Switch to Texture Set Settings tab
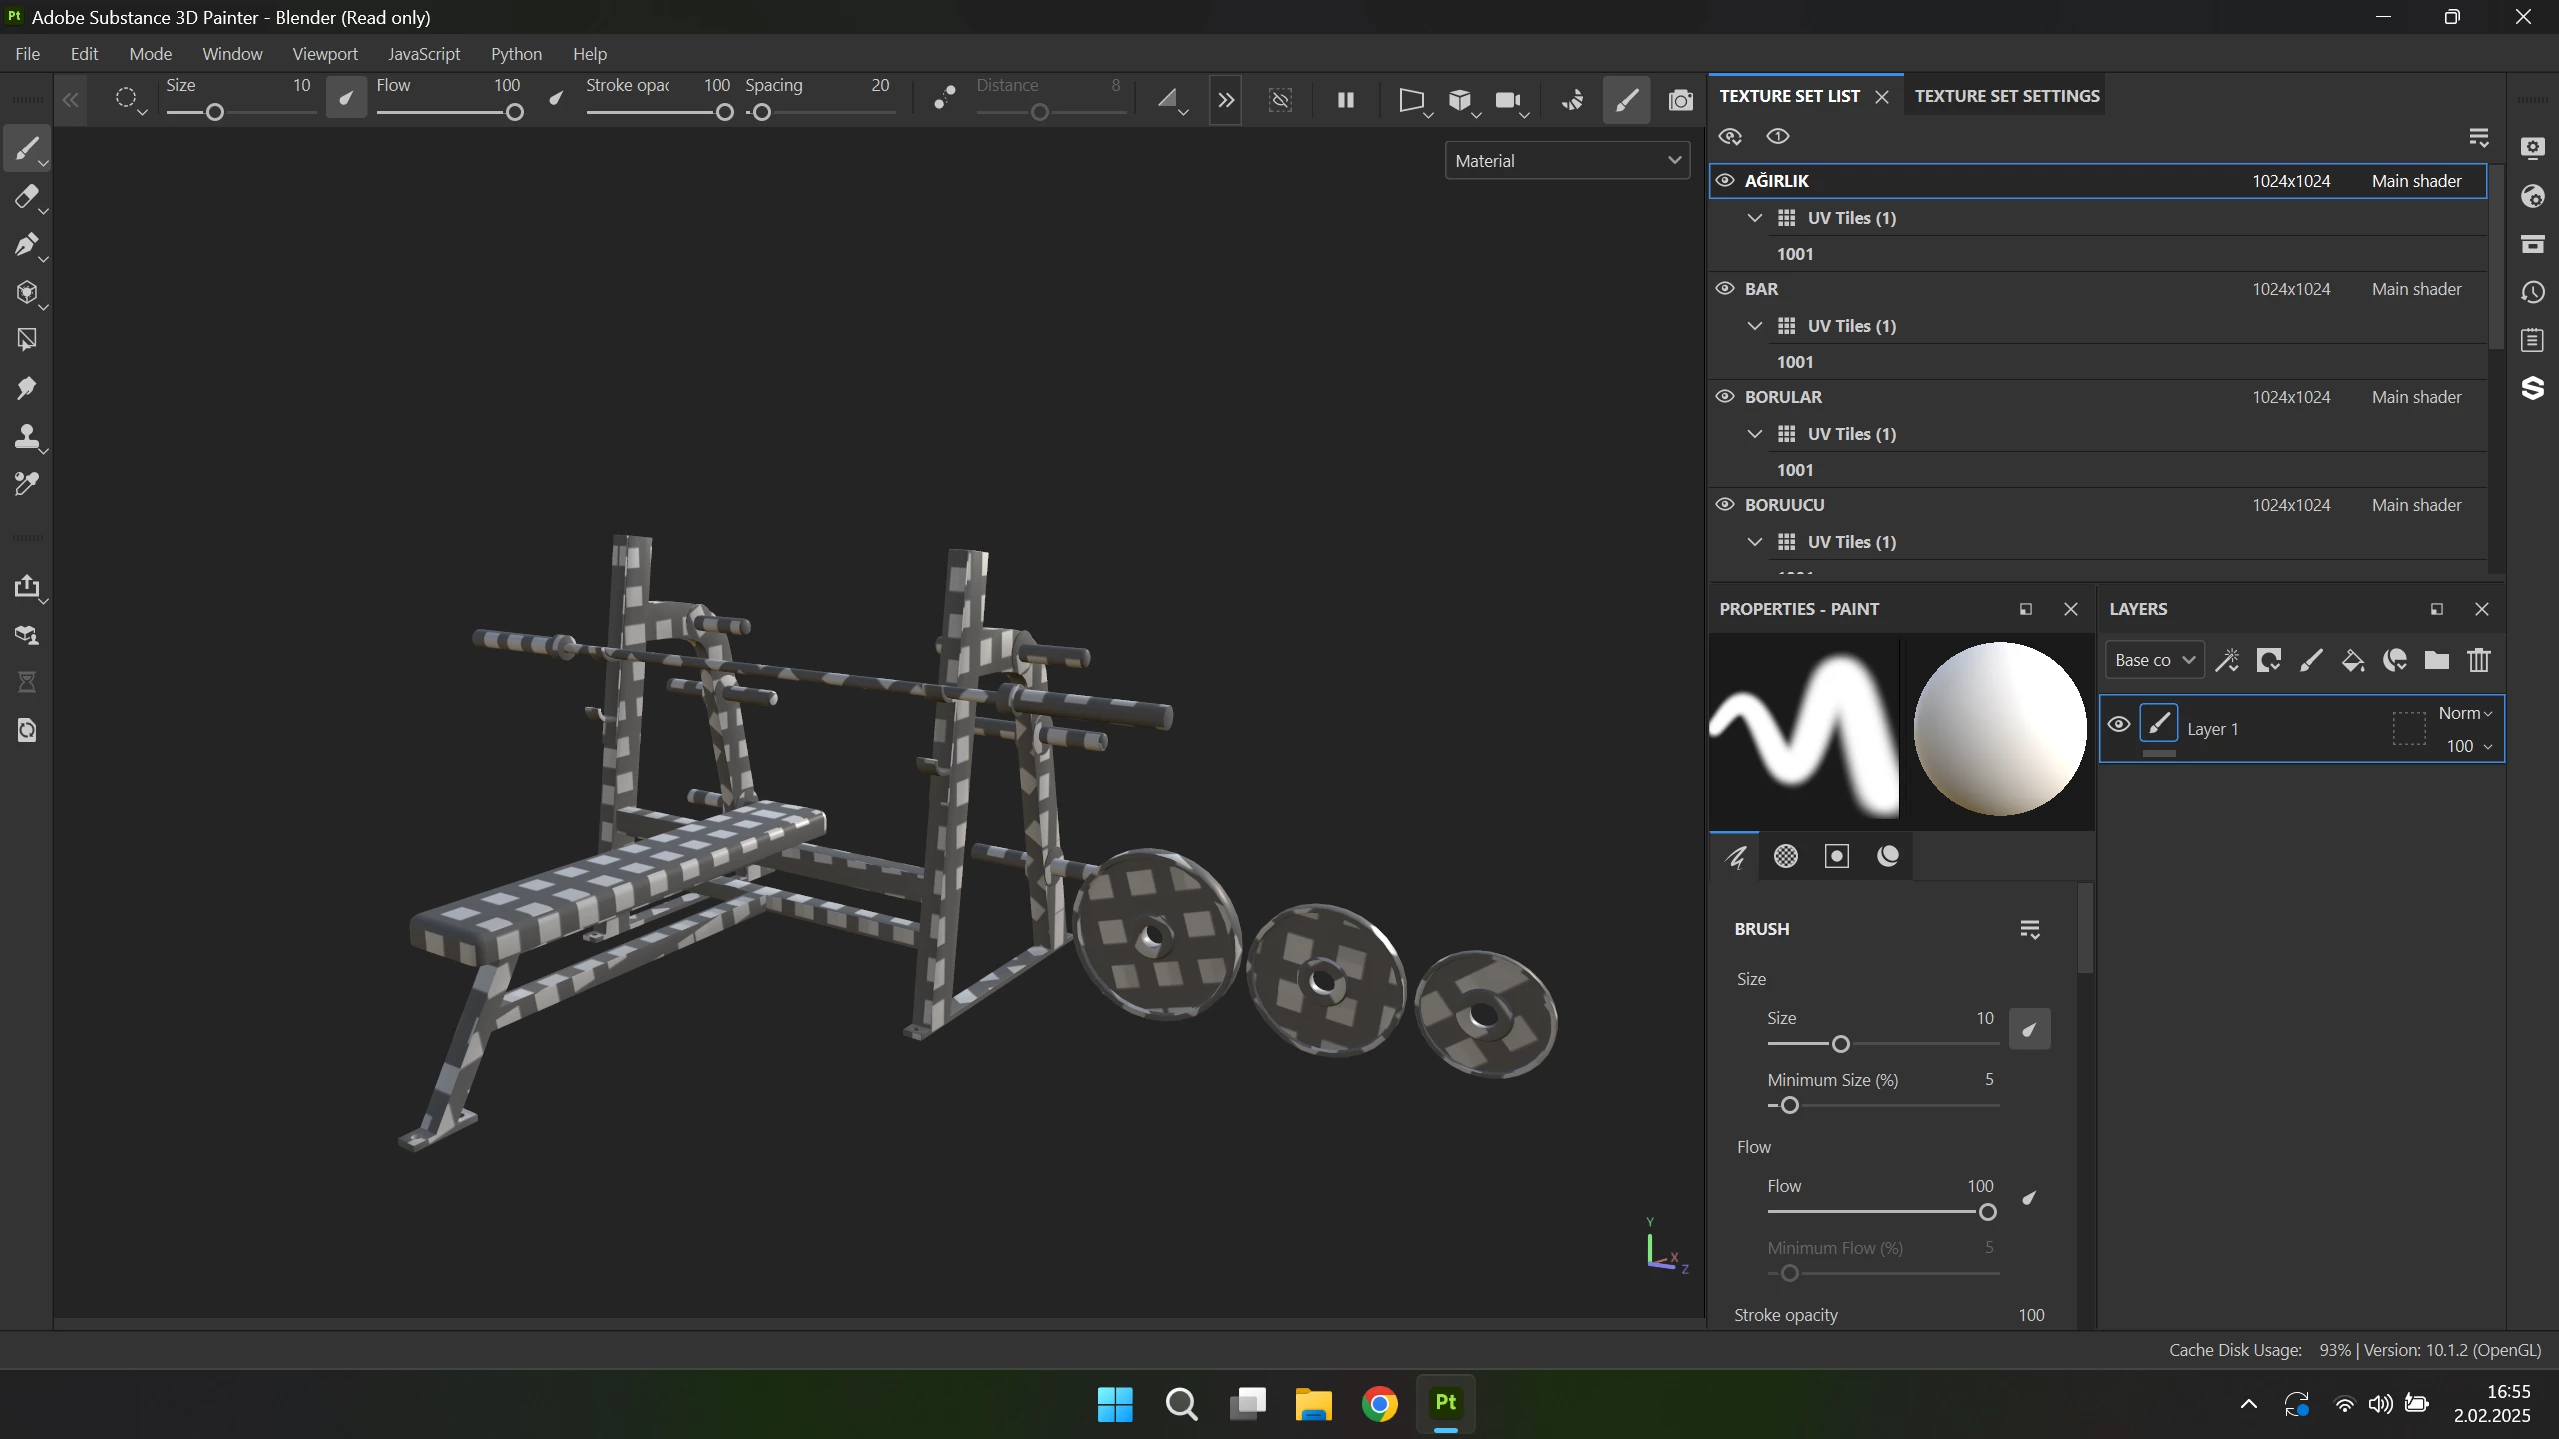The width and height of the screenshot is (2559, 1439). point(2006,96)
